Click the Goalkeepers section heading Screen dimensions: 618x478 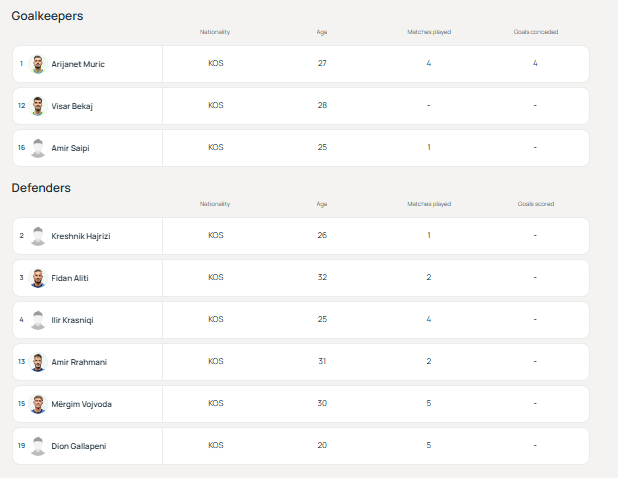pyautogui.click(x=47, y=16)
